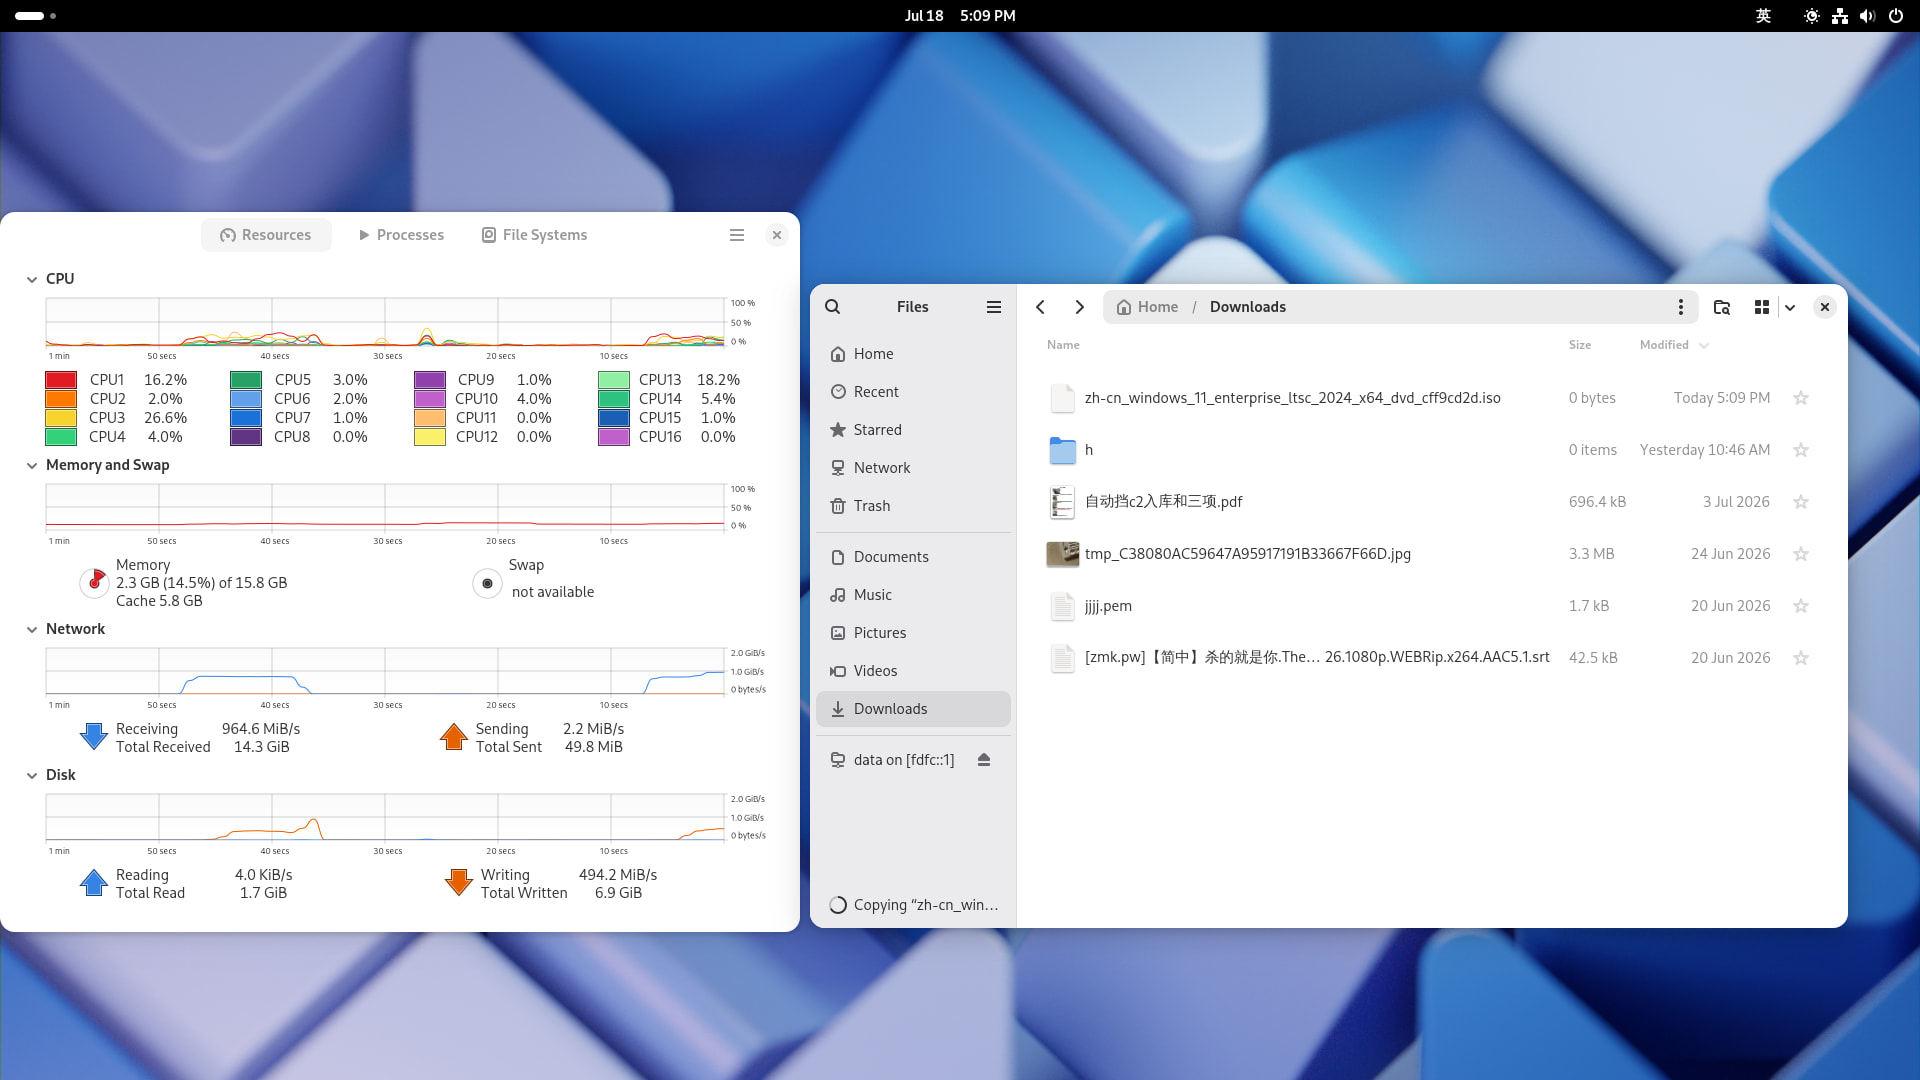Screen dimensions: 1920x1080
Task: Click the volume icon in top bar
Action: pyautogui.click(x=1867, y=16)
